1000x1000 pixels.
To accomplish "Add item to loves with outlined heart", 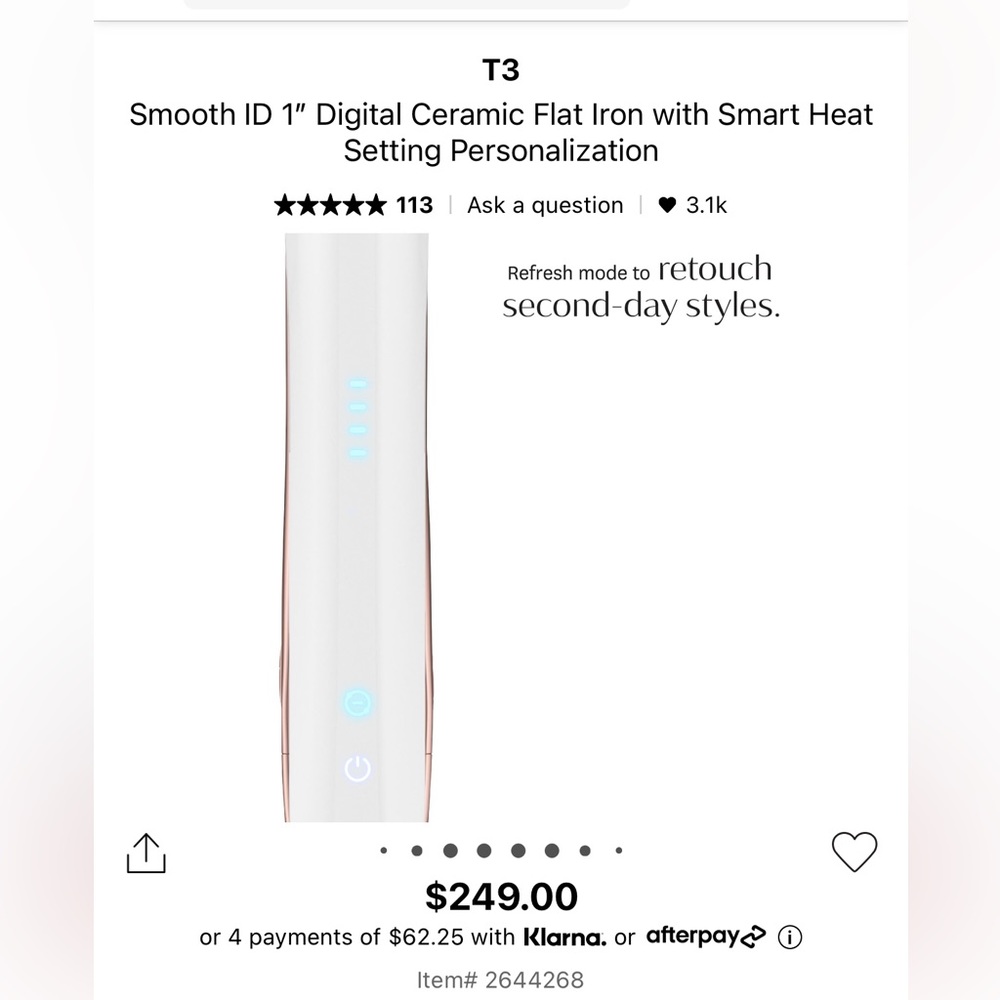I will click(854, 852).
